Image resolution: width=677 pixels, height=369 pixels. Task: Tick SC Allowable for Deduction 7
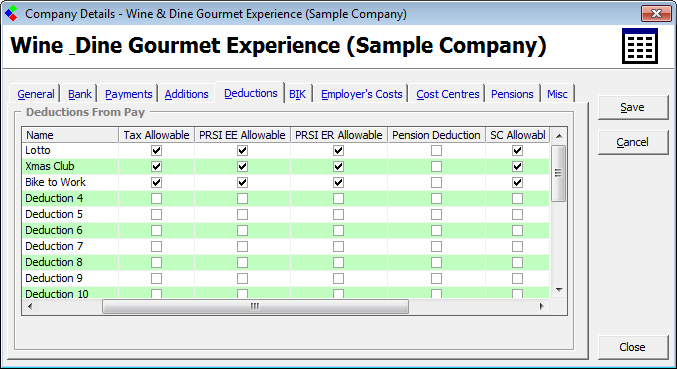point(517,246)
